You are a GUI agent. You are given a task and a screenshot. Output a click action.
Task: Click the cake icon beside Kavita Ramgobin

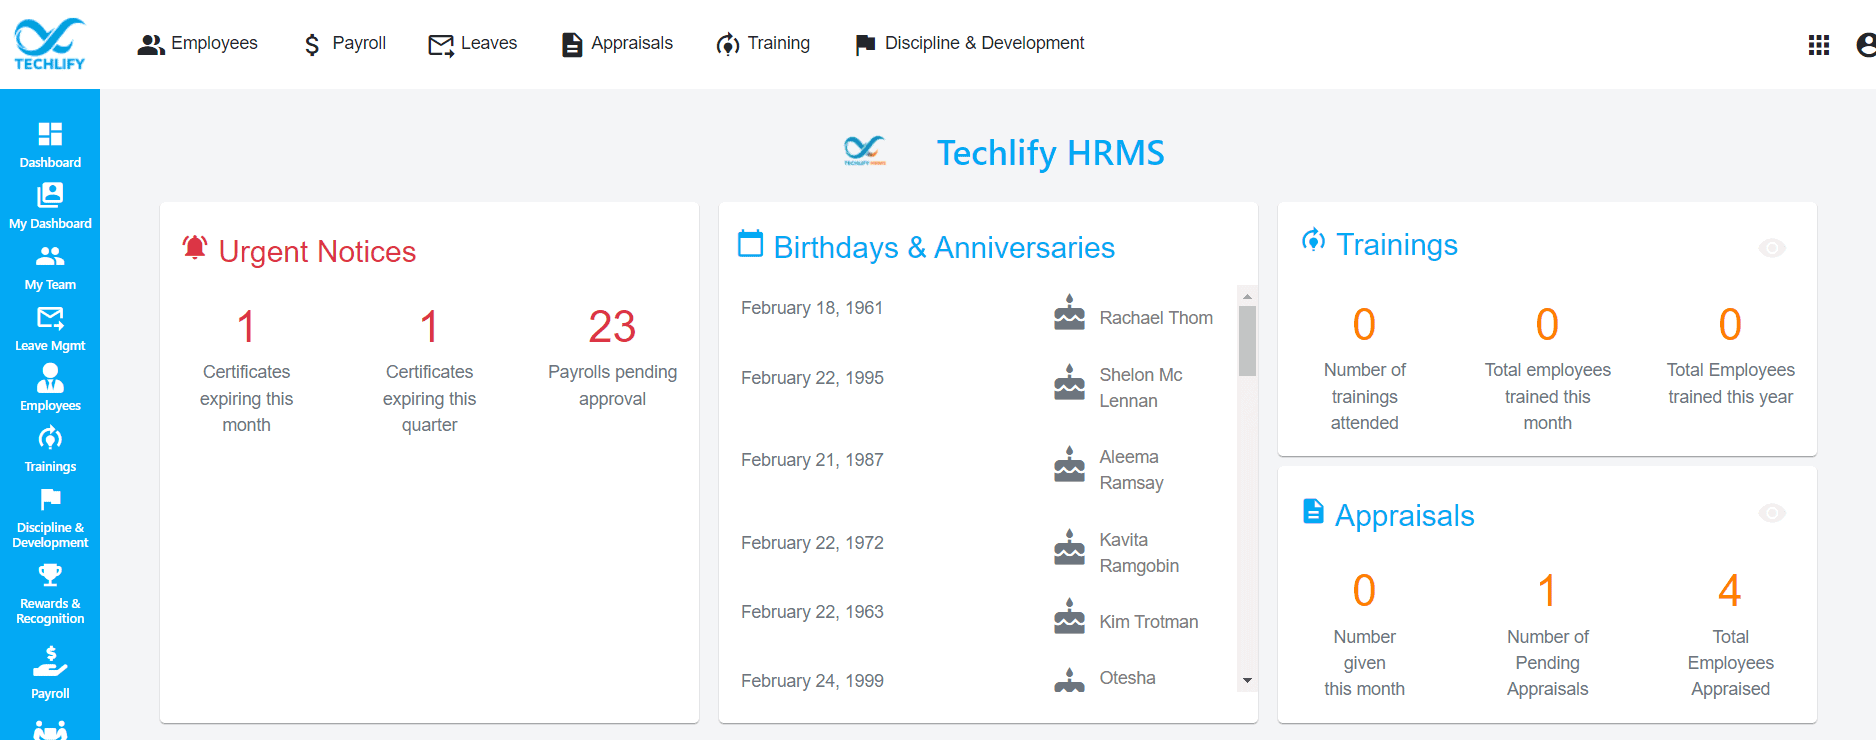coord(1069,547)
